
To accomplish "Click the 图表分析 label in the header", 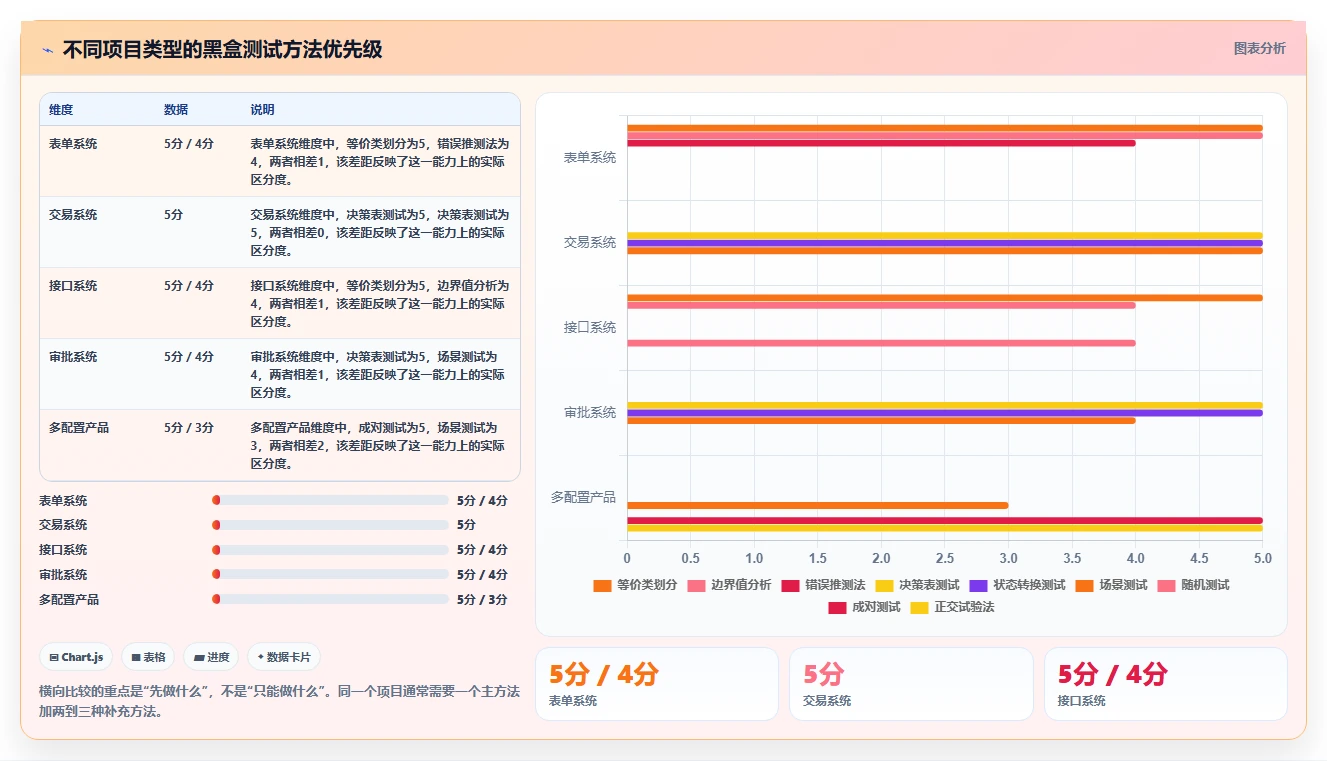I will (x=1259, y=48).
